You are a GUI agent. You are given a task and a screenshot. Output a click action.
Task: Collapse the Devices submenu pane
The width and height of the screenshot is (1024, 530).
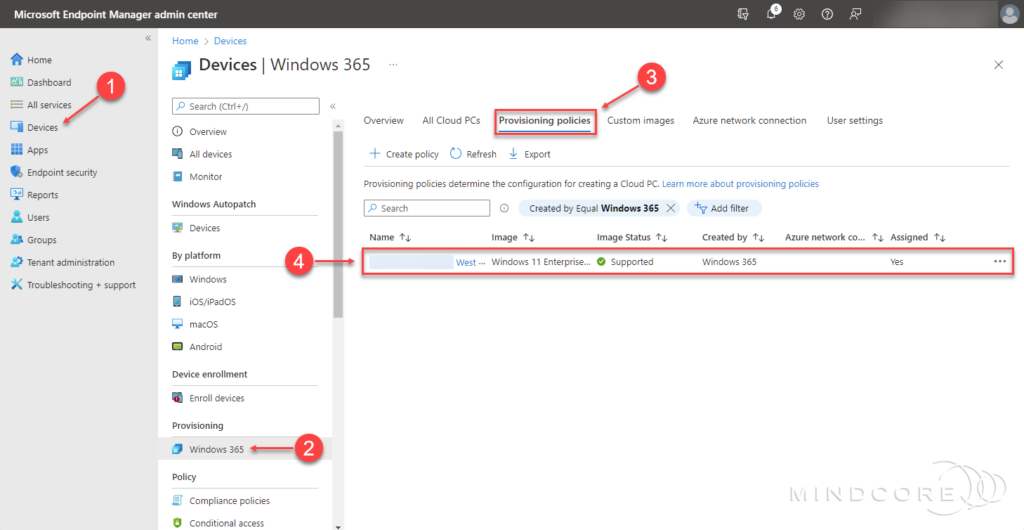point(333,106)
